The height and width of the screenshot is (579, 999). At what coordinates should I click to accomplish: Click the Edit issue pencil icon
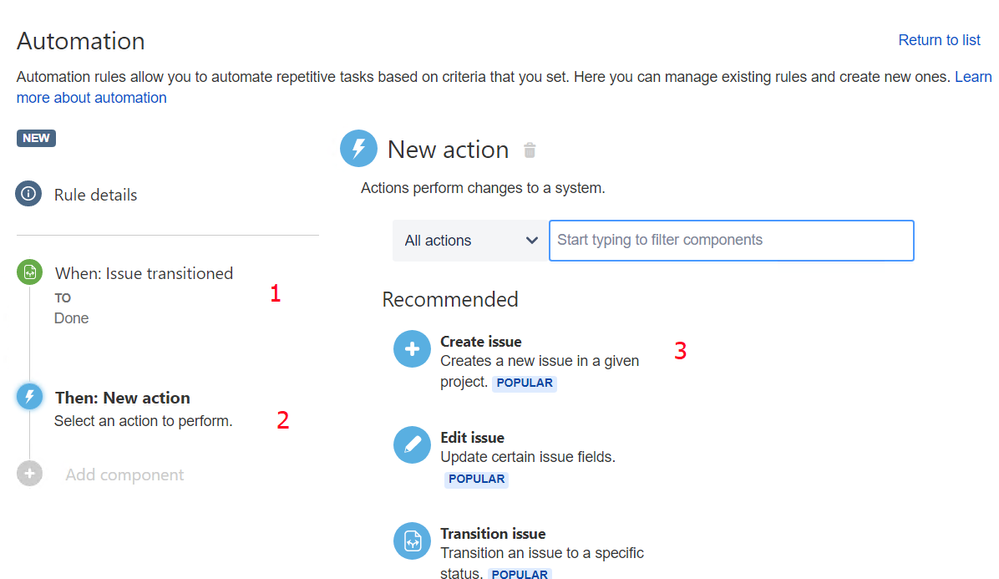coord(412,445)
